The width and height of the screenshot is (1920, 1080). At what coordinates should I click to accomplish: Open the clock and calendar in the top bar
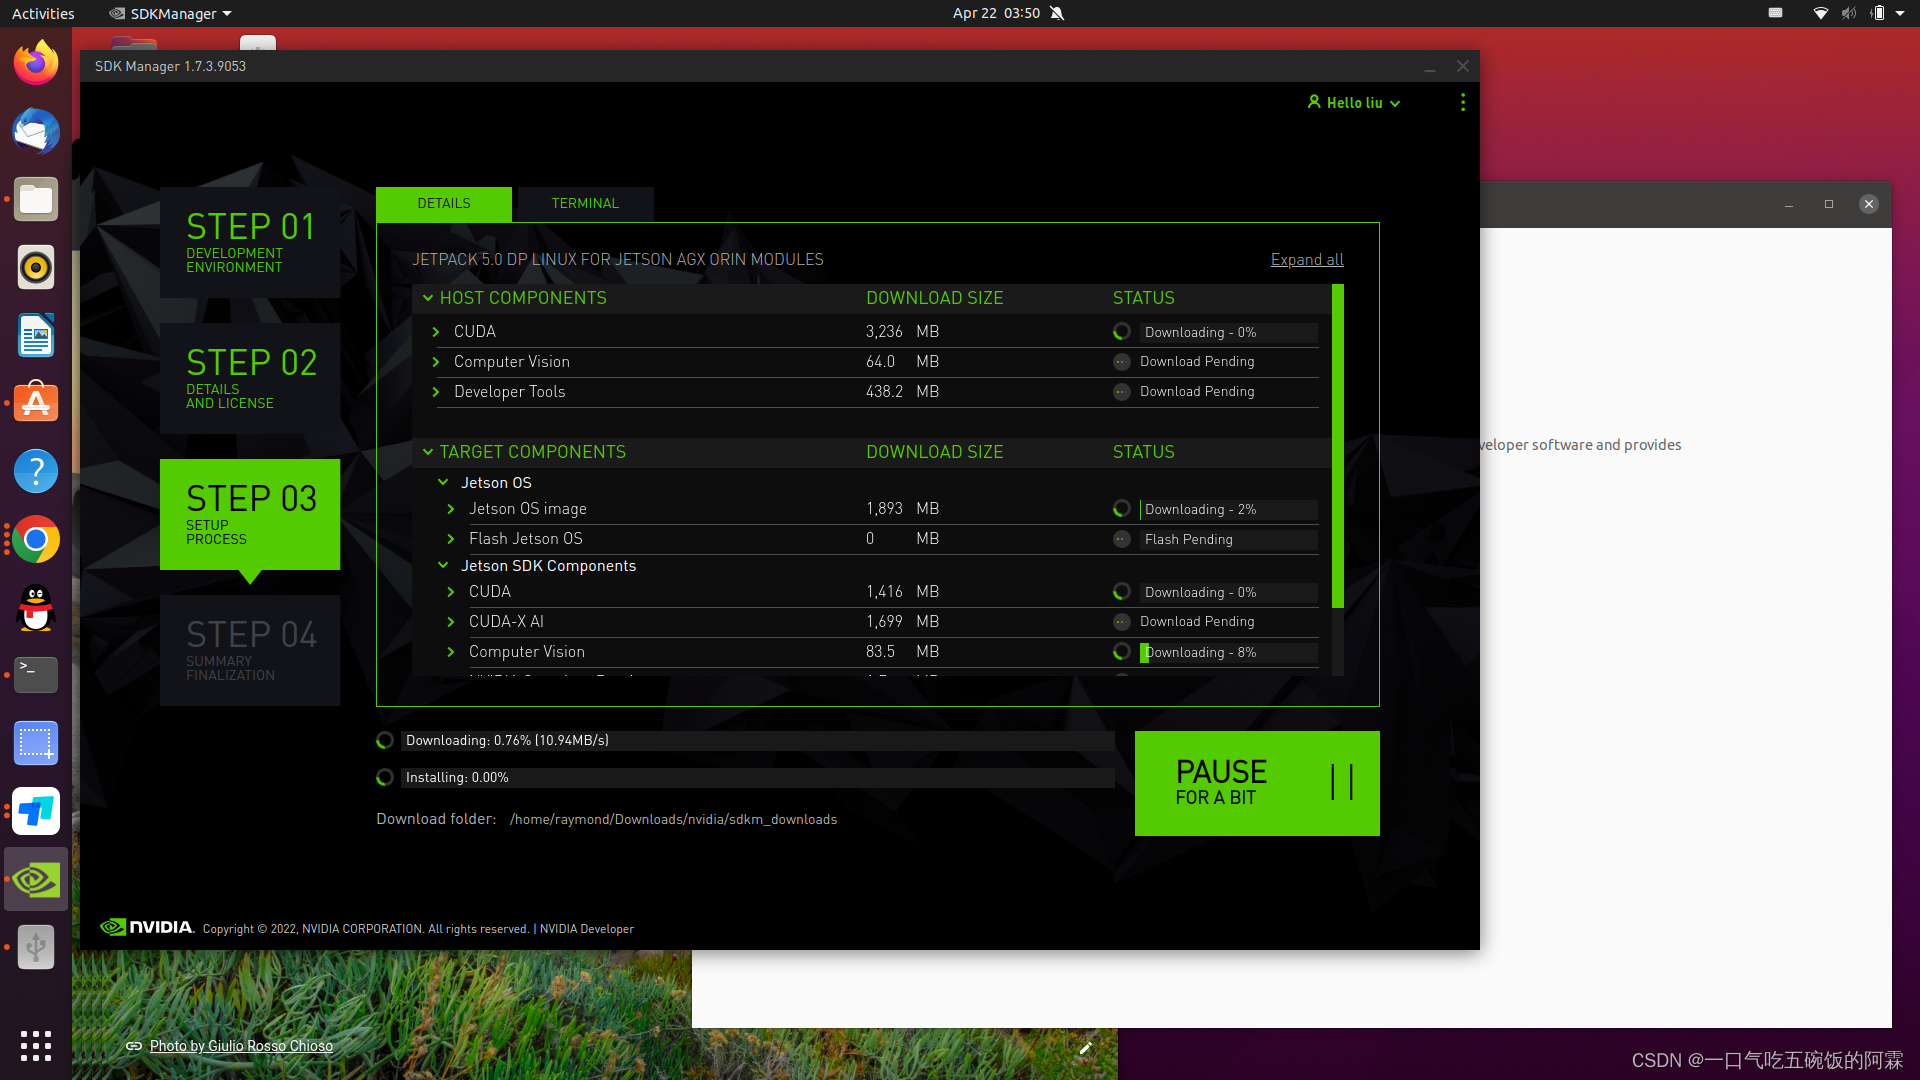coord(996,13)
